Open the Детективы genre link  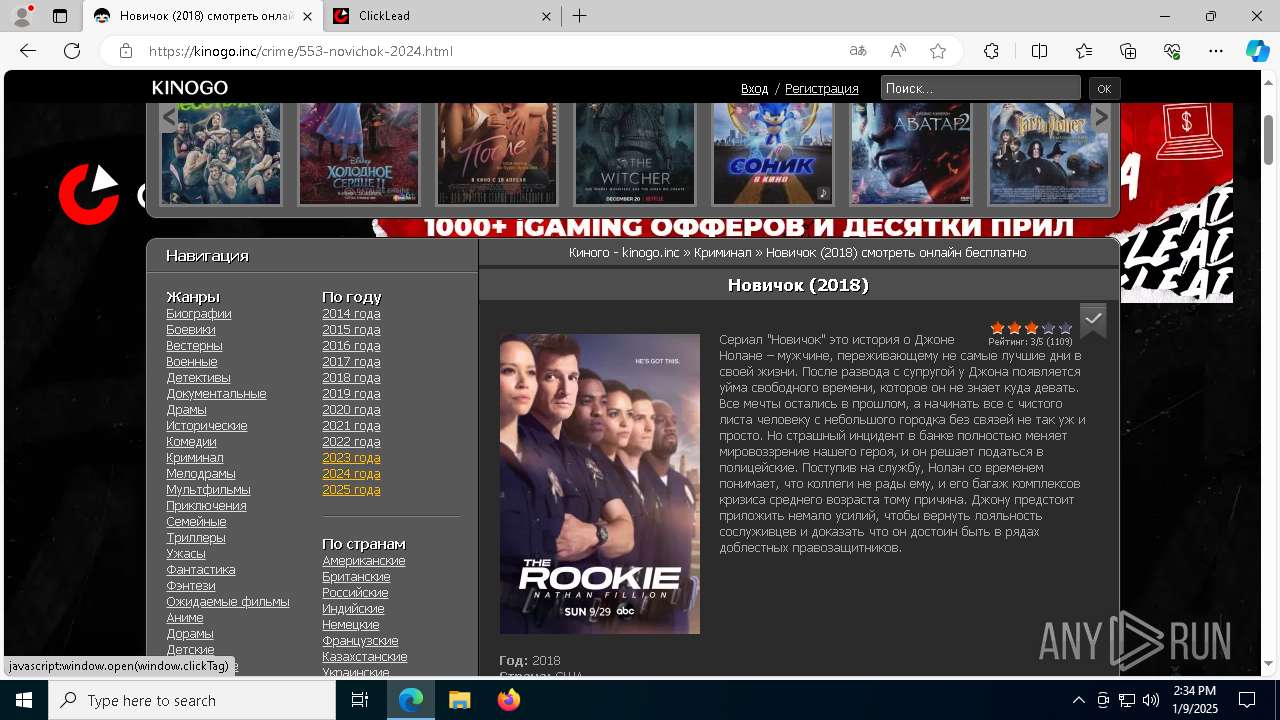pos(198,377)
